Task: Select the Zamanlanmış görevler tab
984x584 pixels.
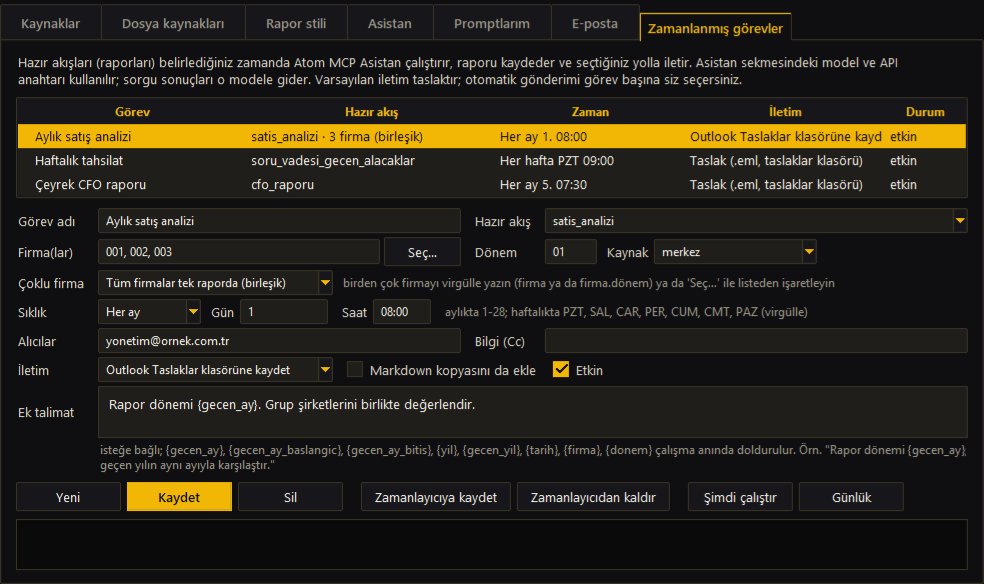Action: click(x=715, y=28)
